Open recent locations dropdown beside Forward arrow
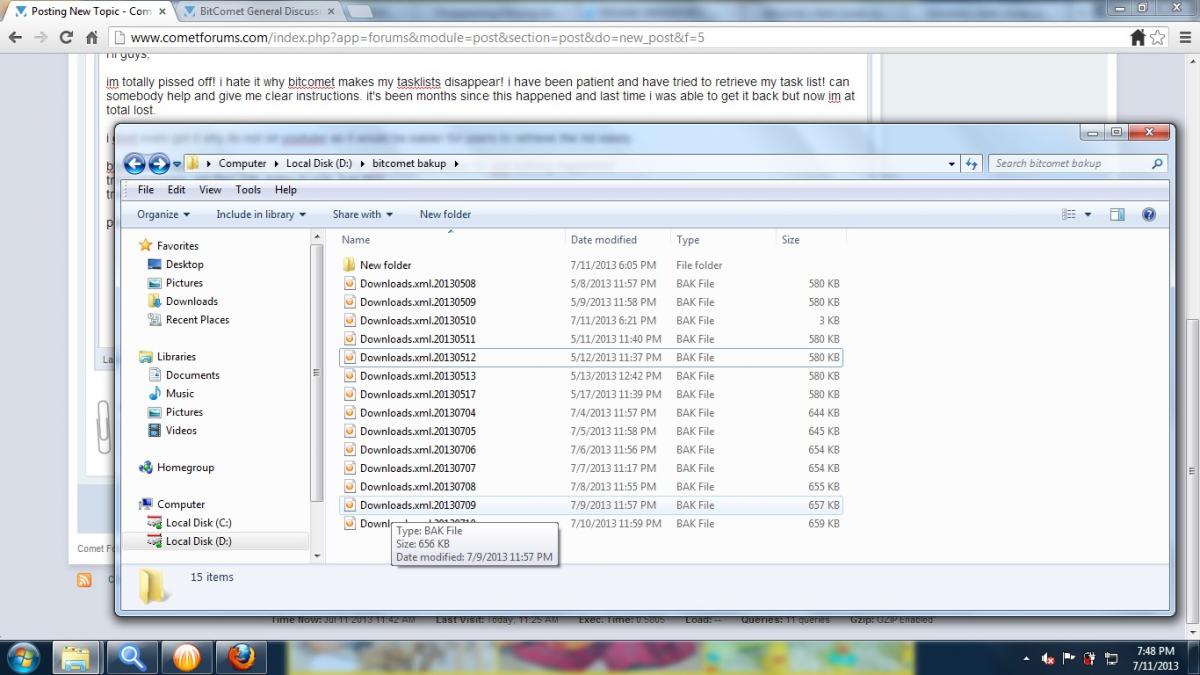This screenshot has width=1200, height=675. tap(177, 164)
